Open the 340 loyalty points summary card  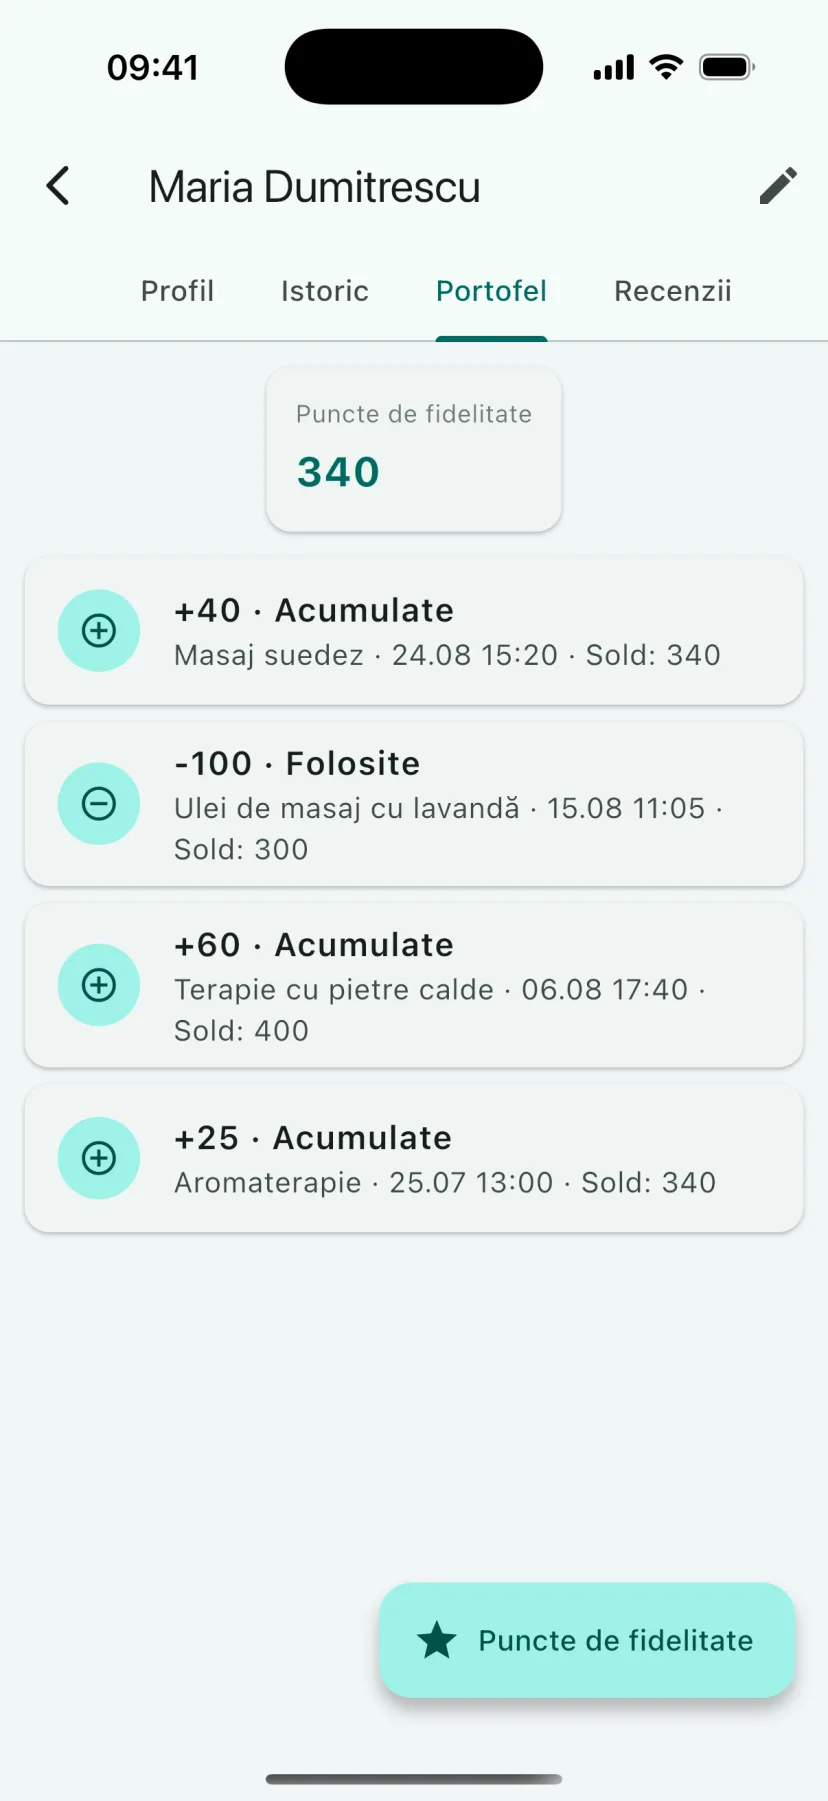coord(414,449)
